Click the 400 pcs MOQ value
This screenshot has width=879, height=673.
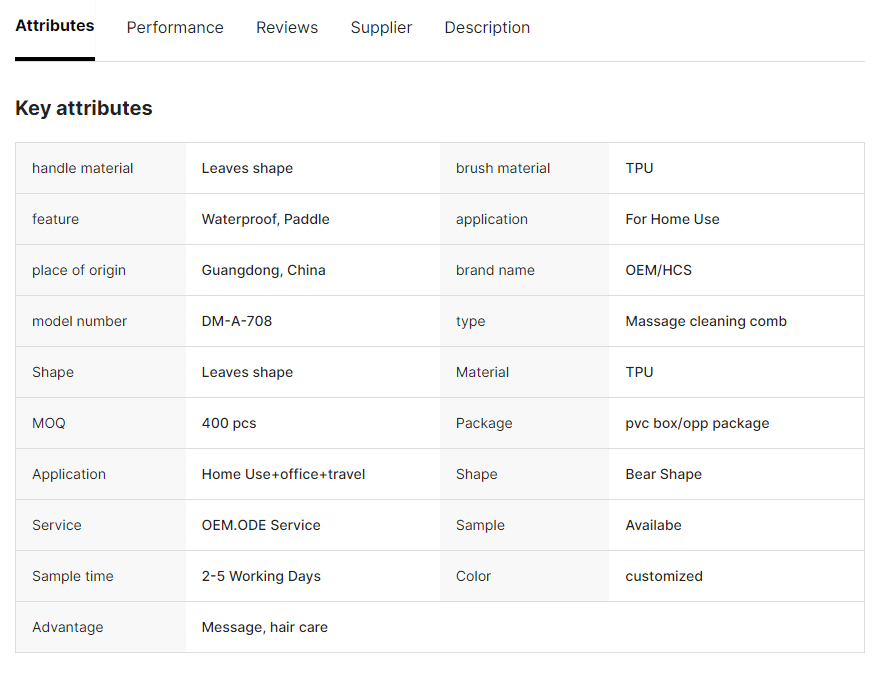coord(229,423)
